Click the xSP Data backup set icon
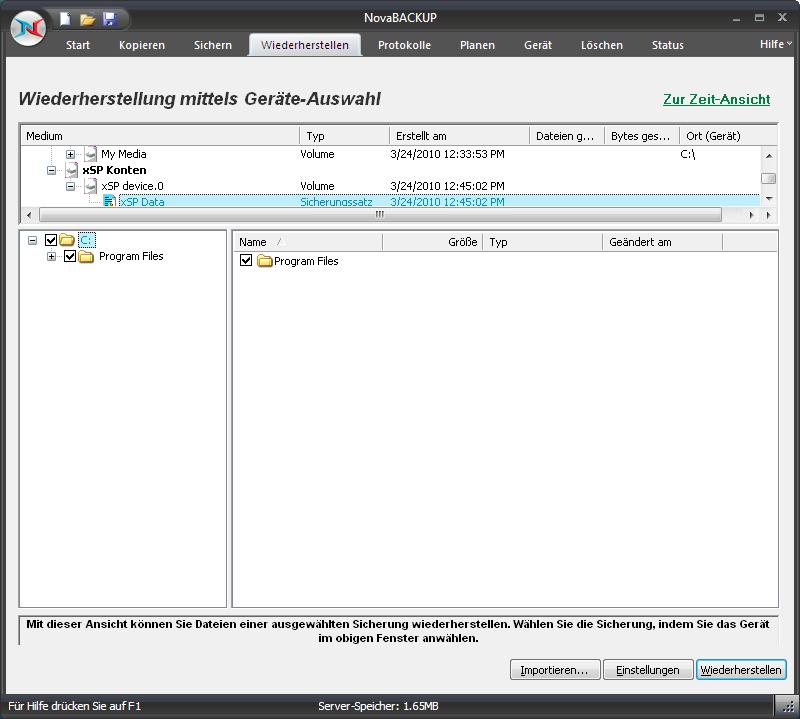Screen dimensions: 800x719 pos(109,201)
